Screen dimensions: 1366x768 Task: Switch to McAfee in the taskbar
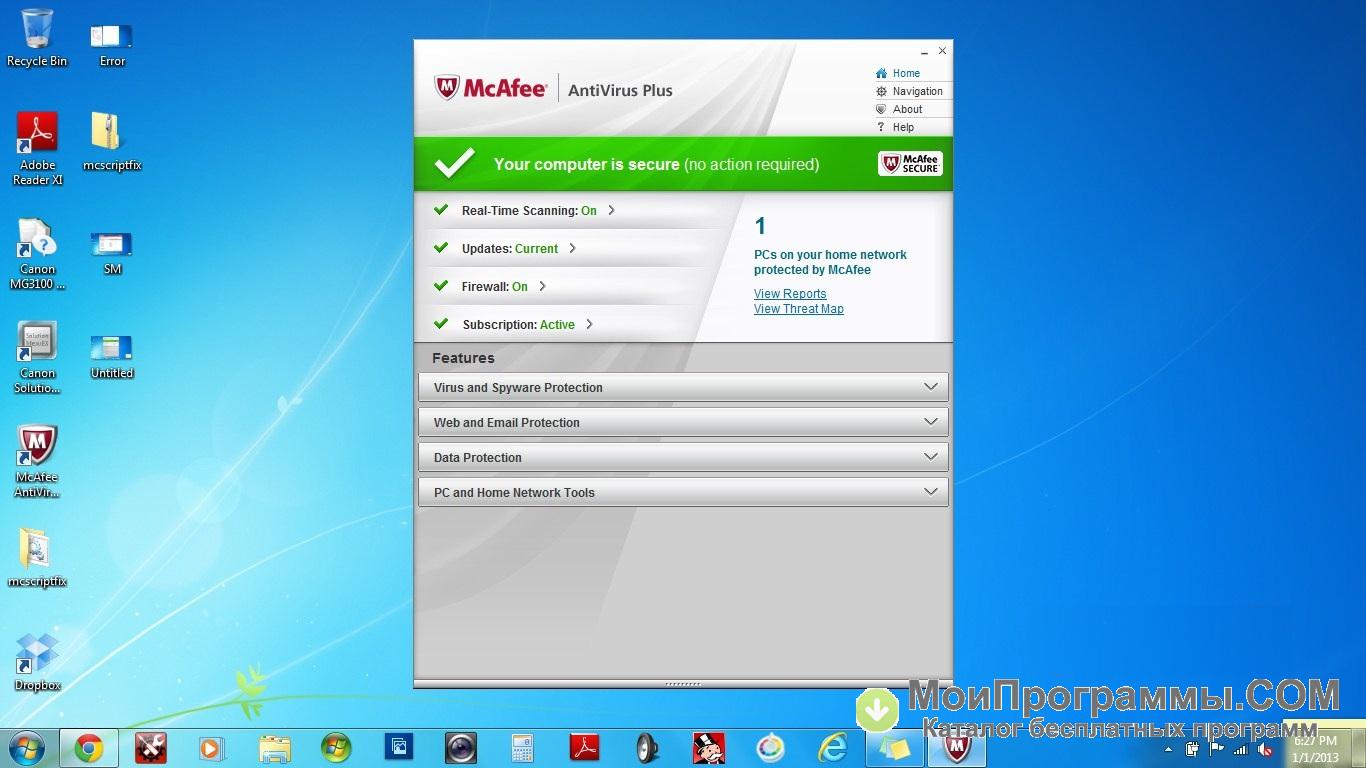[957, 747]
